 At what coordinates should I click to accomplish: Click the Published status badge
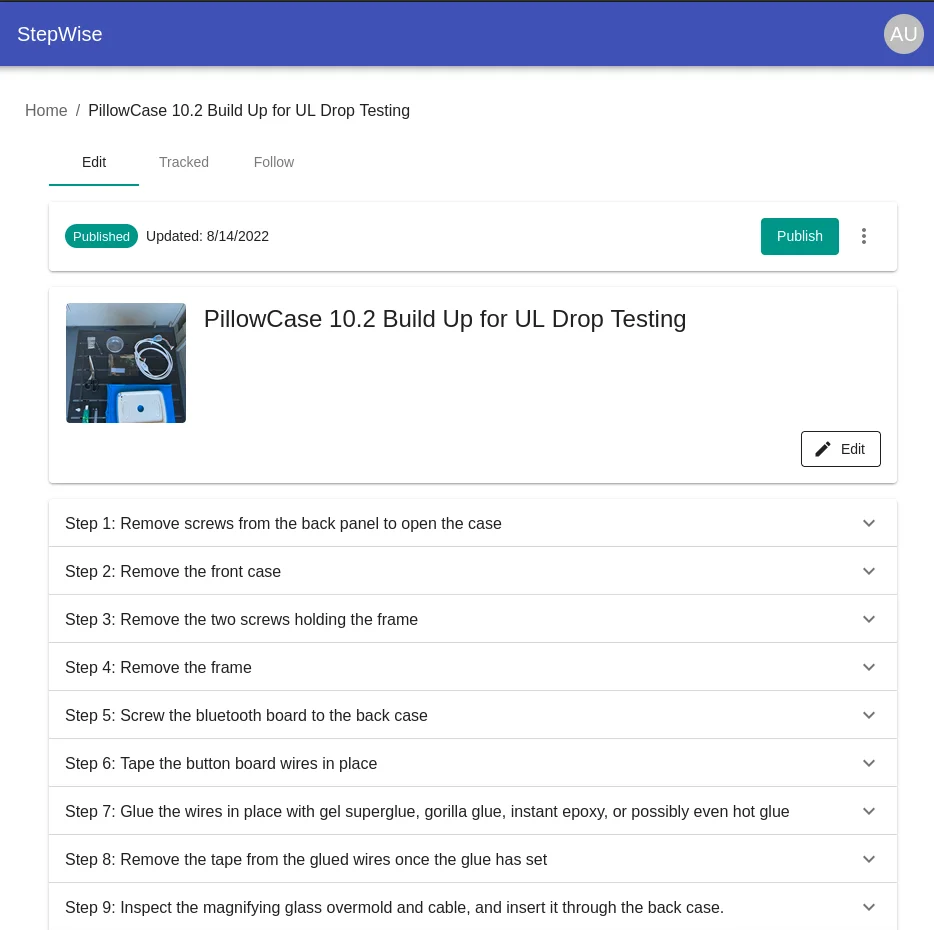(x=101, y=236)
